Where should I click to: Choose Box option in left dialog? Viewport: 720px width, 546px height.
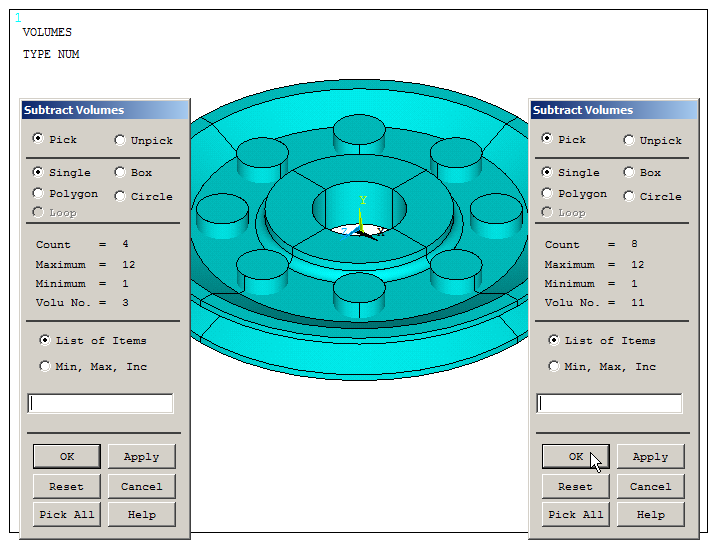click(120, 172)
